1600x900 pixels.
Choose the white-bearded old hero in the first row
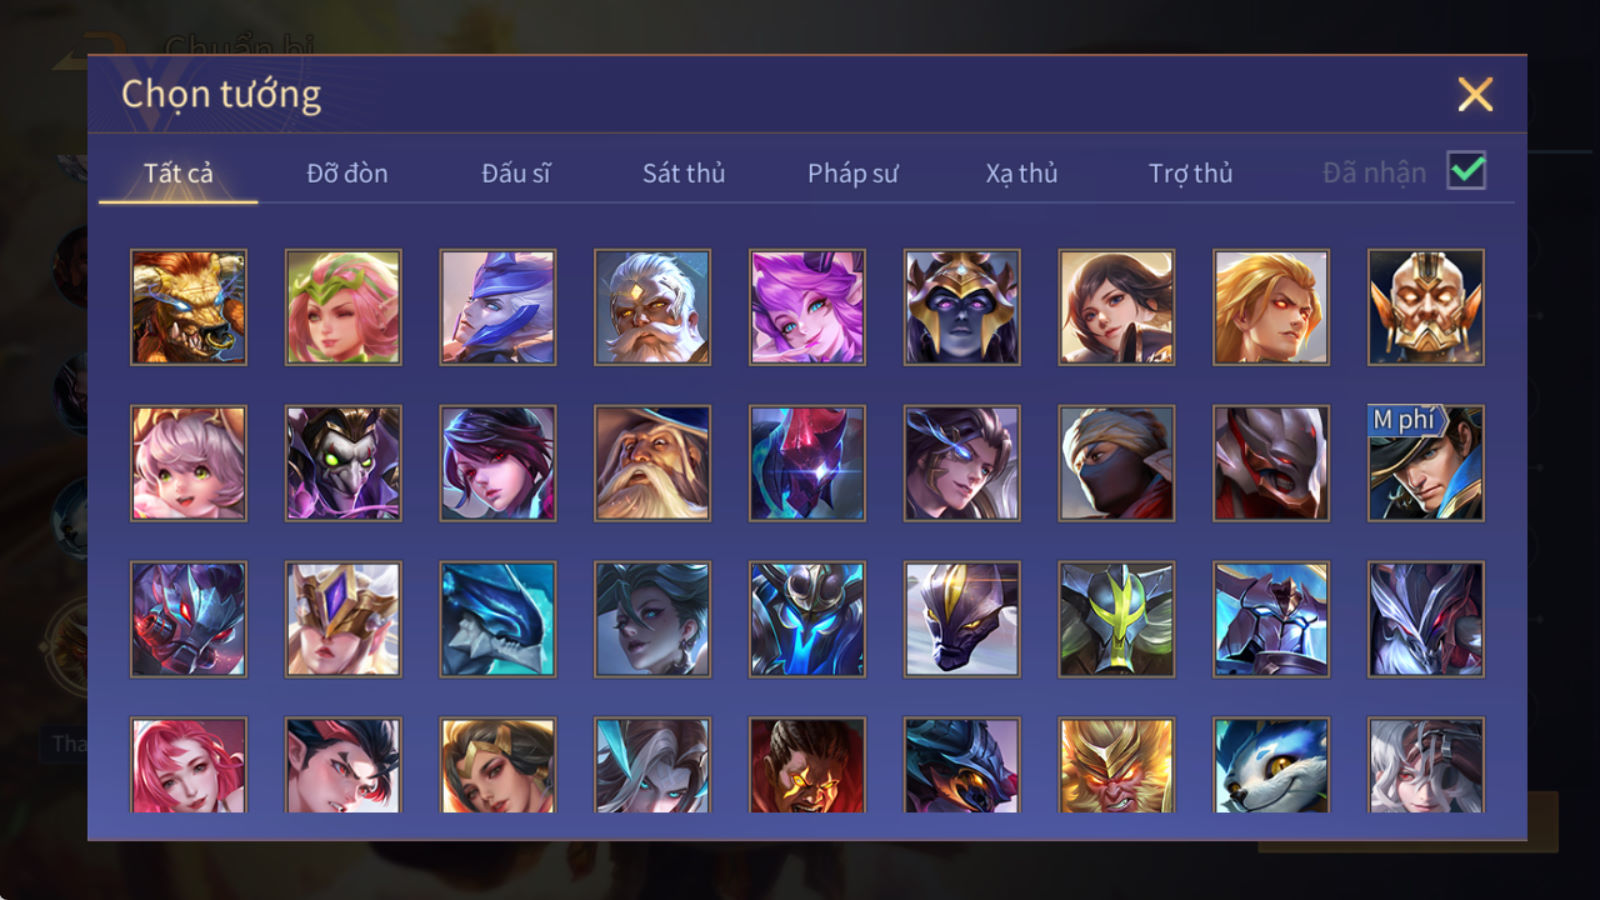(652, 307)
